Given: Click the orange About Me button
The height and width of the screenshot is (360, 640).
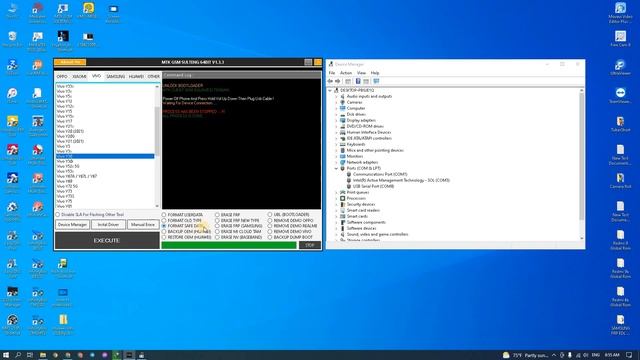Looking at the screenshot, I should [70, 62].
